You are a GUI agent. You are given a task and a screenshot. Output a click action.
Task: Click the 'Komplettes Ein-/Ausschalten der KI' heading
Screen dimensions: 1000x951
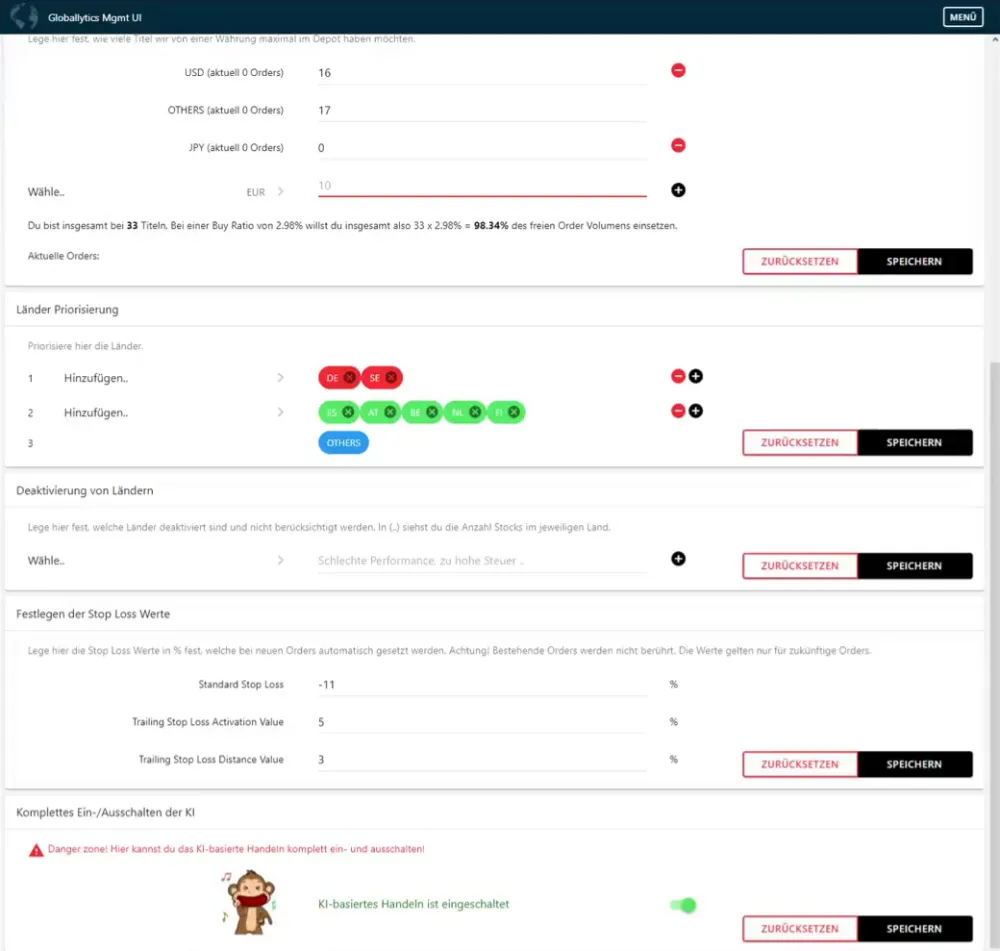pyautogui.click(x=105, y=812)
